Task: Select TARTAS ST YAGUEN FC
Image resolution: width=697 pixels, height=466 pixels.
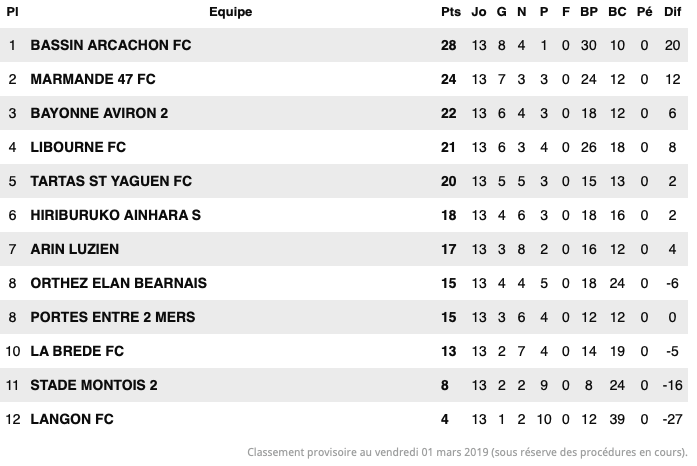Action: 111,181
